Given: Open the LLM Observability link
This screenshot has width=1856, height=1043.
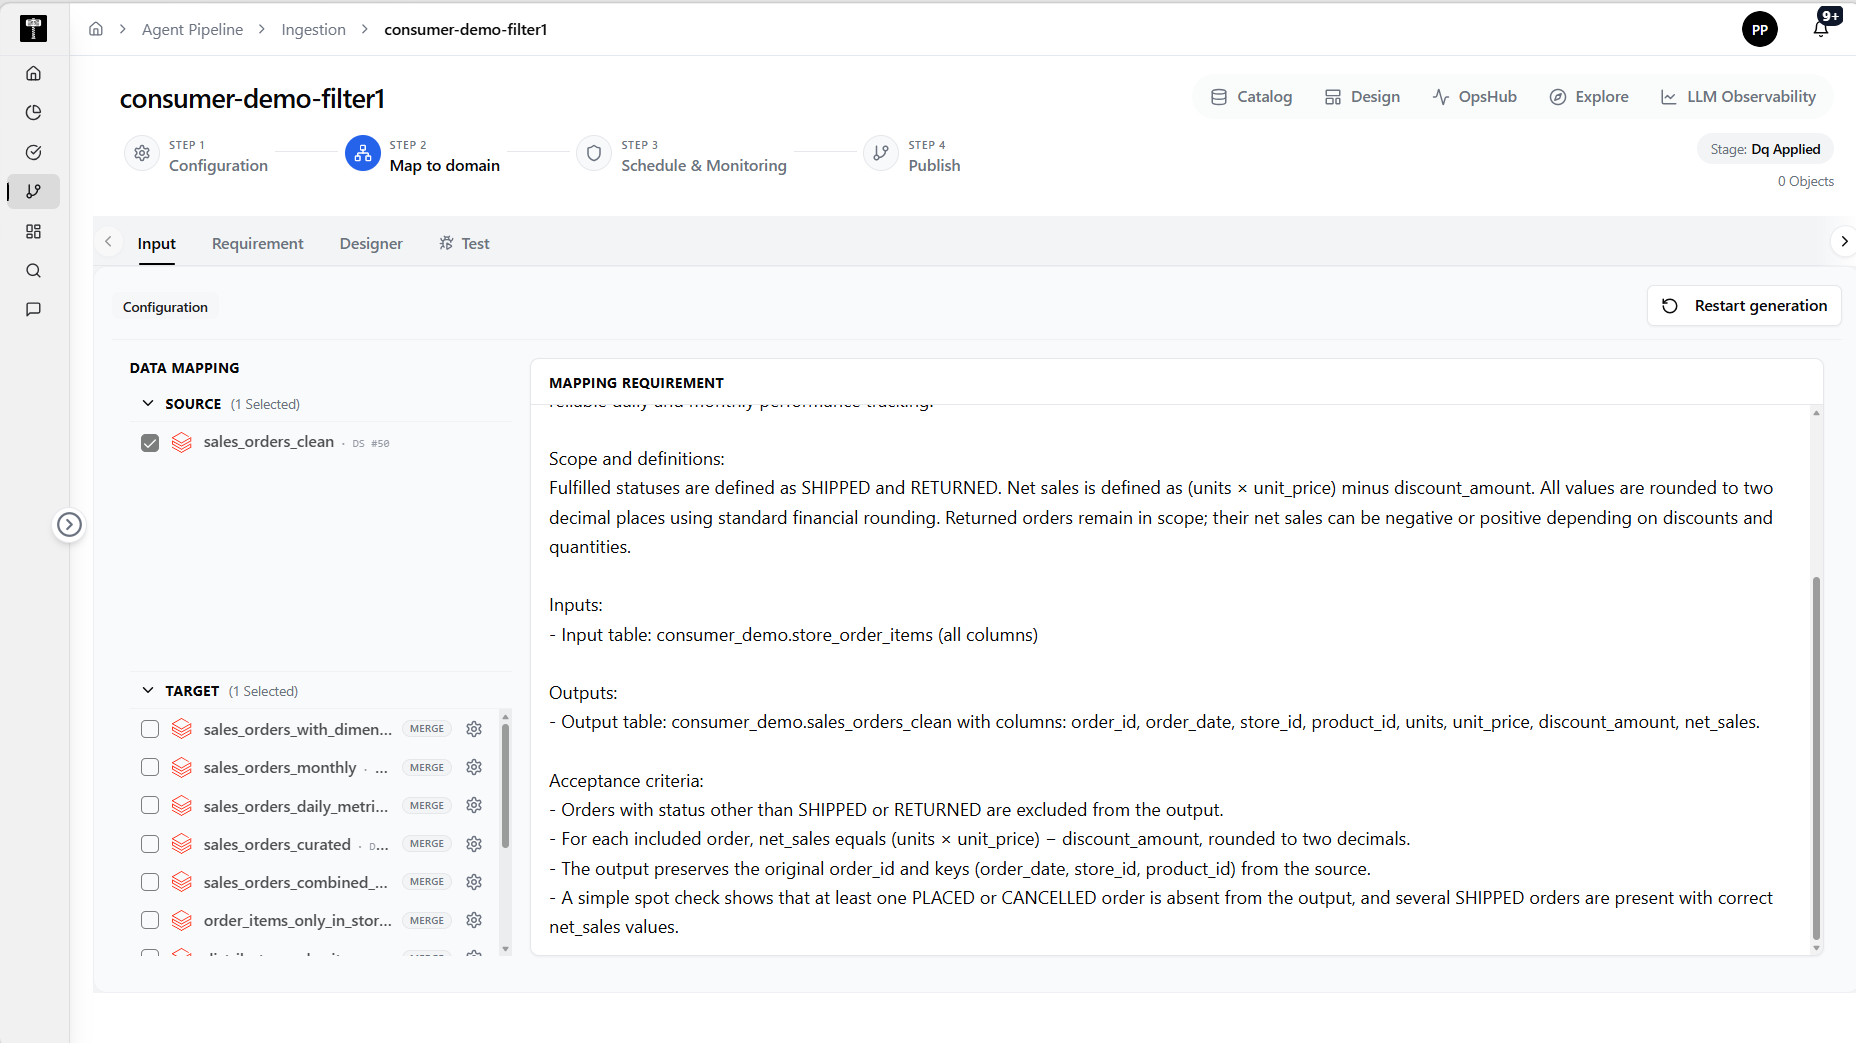Looking at the screenshot, I should tap(1738, 96).
